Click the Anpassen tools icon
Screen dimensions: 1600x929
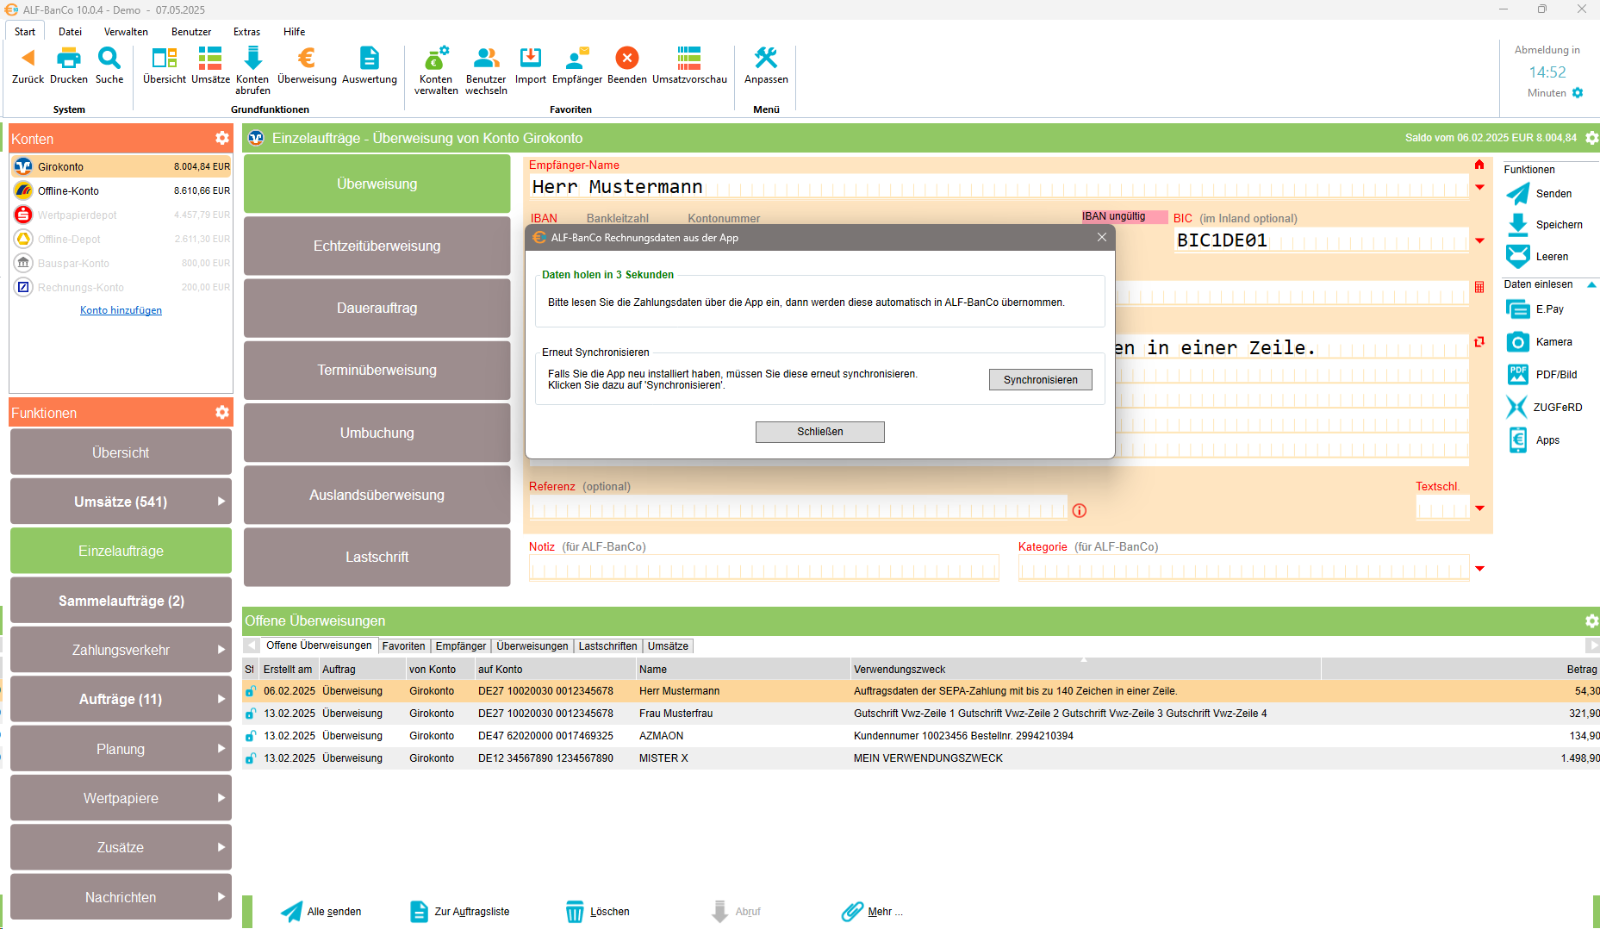766,58
